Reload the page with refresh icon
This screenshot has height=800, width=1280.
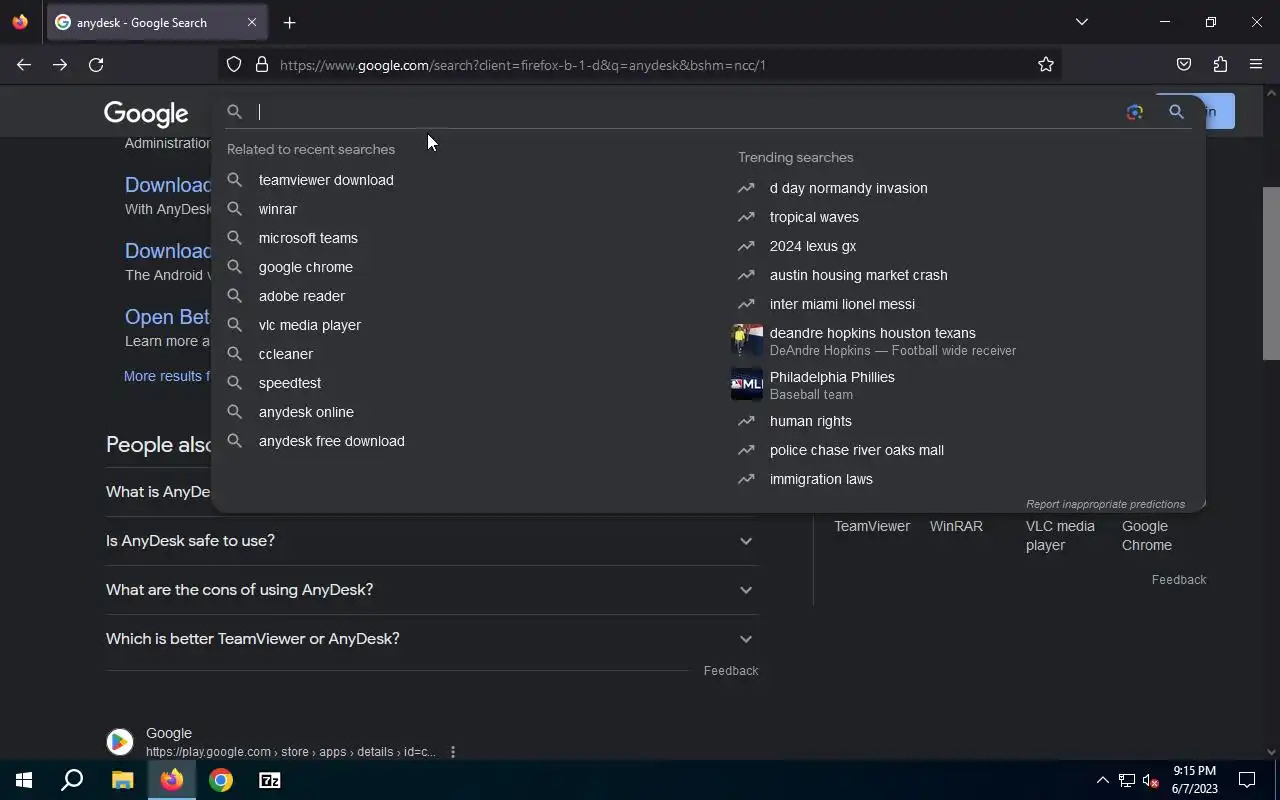click(96, 65)
